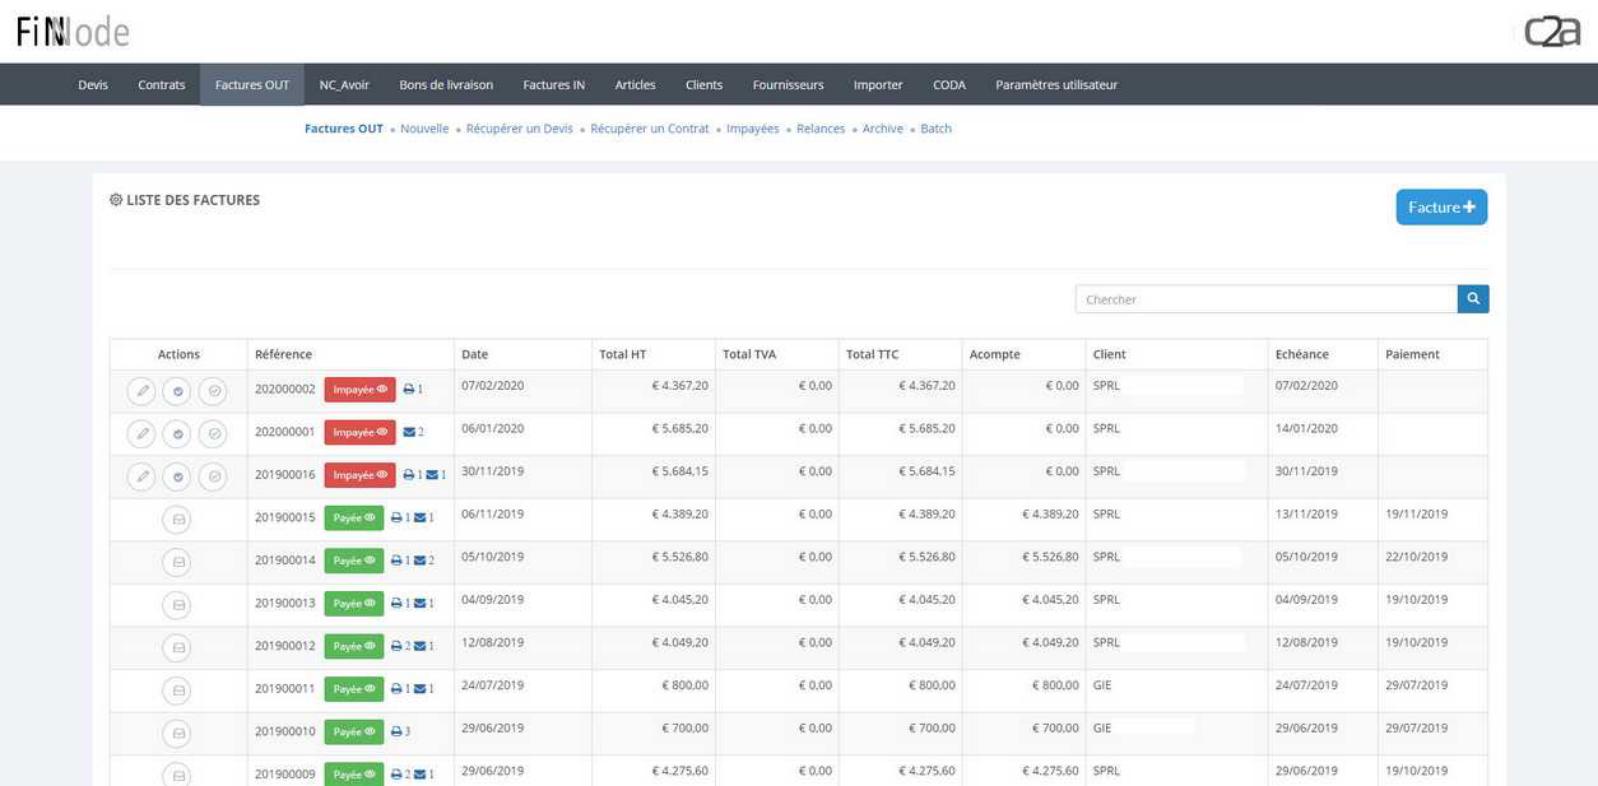The height and width of the screenshot is (786, 1598).
Task: Click the Total TTC column header
Action: click(x=872, y=354)
